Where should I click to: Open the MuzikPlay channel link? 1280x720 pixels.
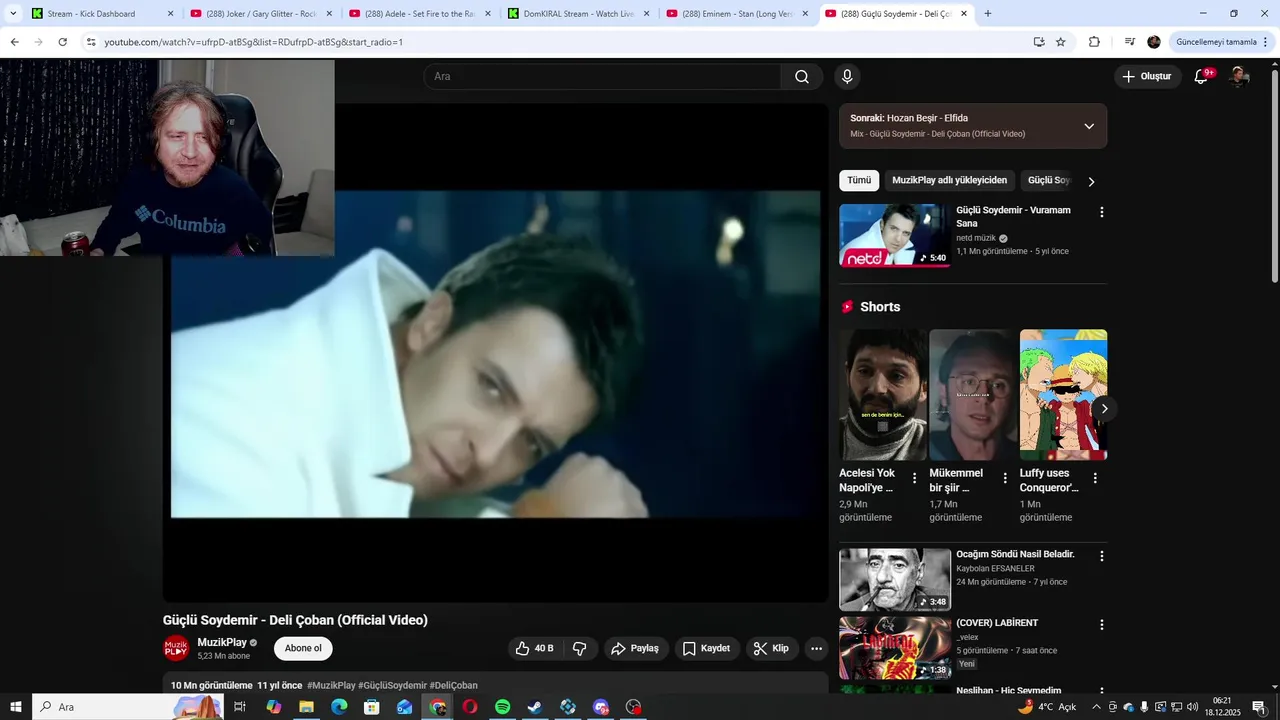[222, 642]
